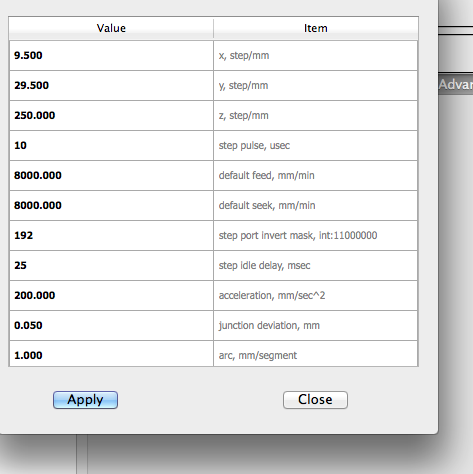Click the Close button
Image resolution: width=473 pixels, height=474 pixels.
click(315, 400)
